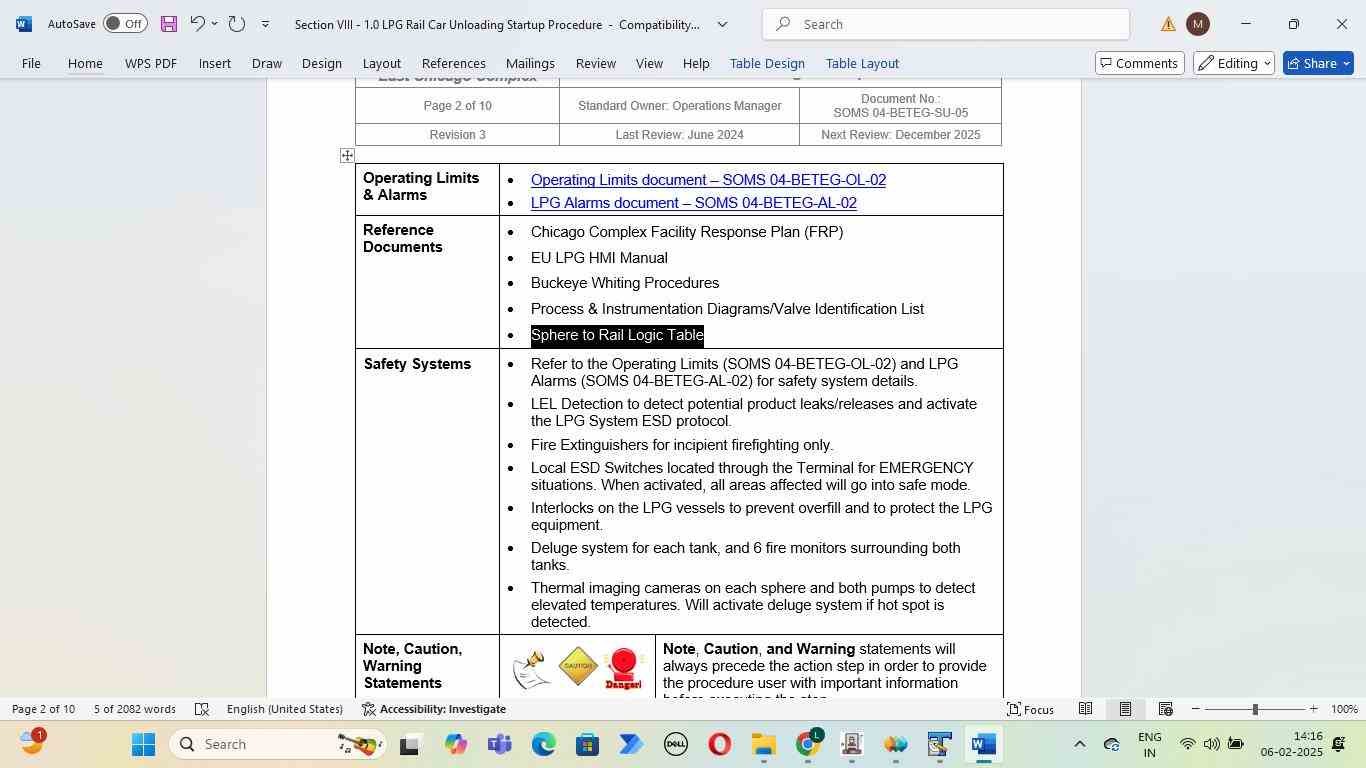This screenshot has height=768, width=1366.
Task: Click the zoom slider handle
Action: pos(1255,709)
